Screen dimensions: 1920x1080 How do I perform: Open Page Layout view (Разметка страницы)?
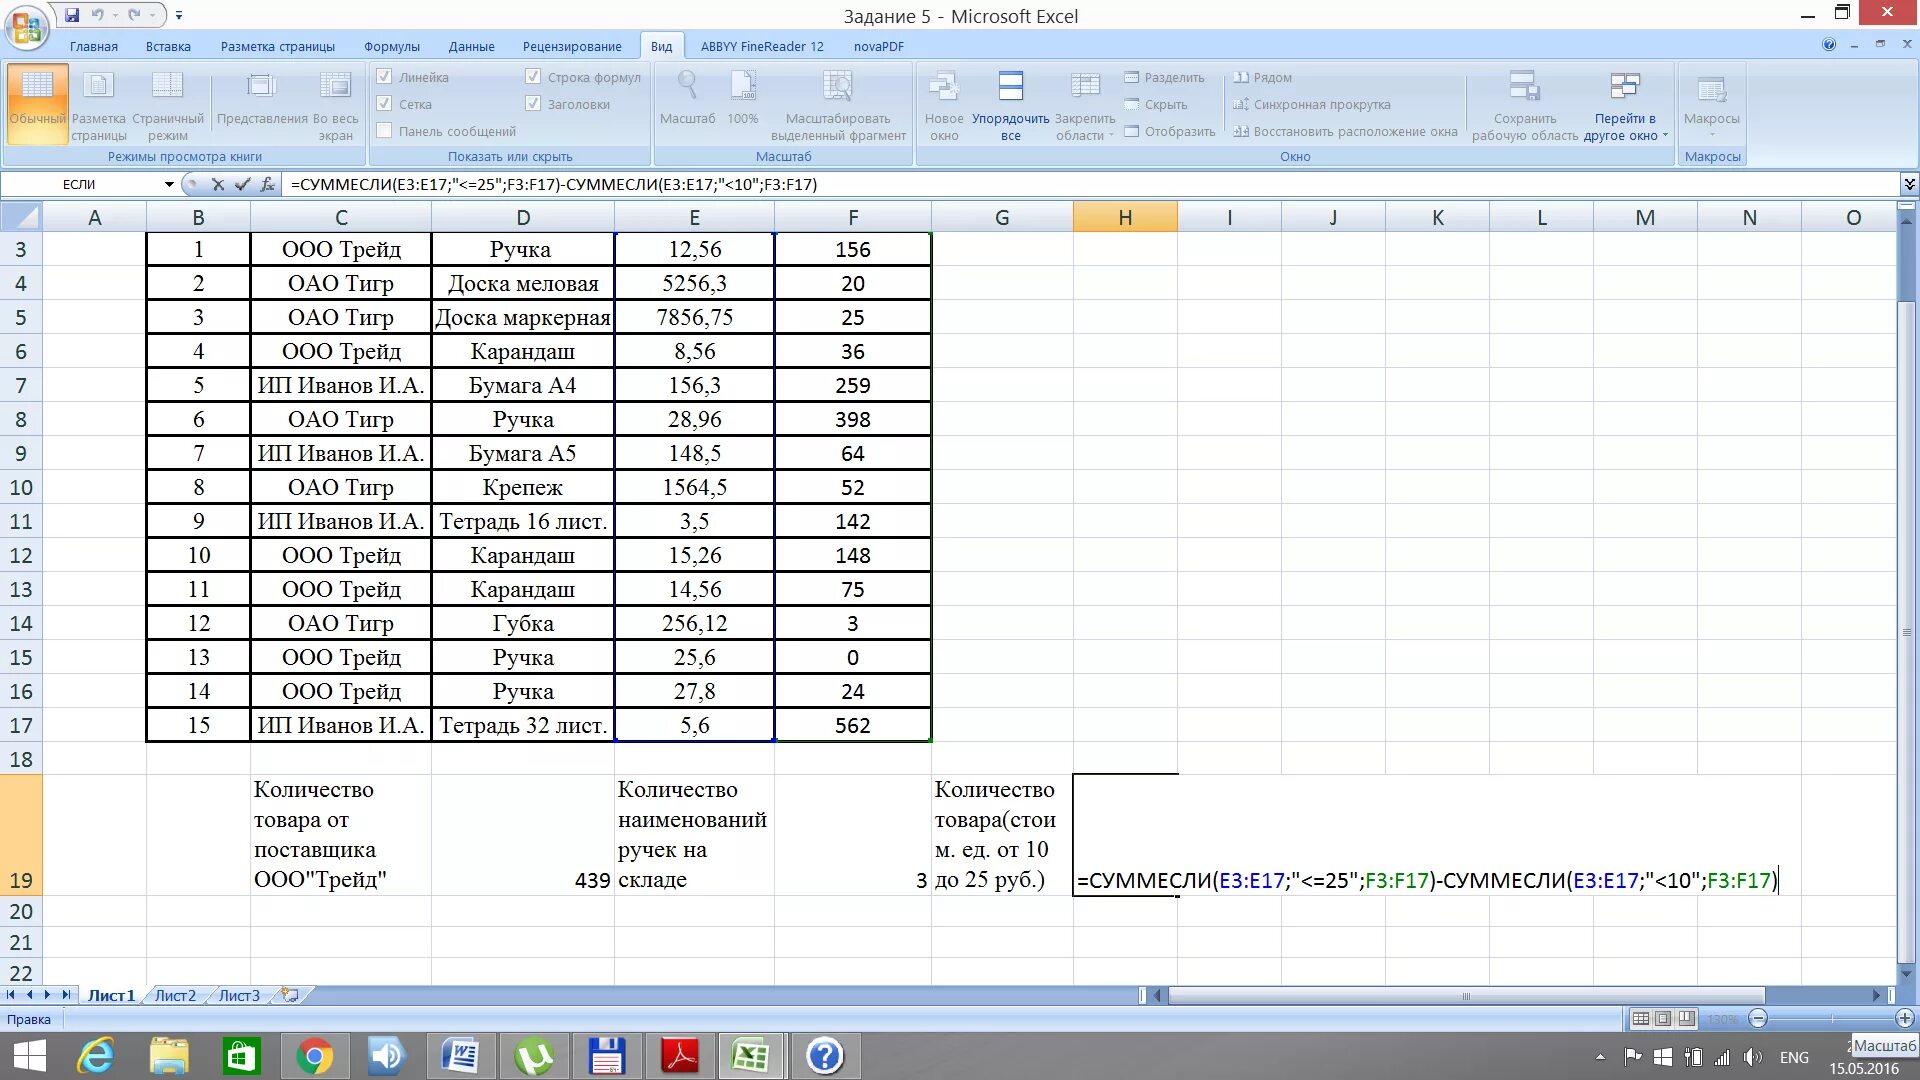pyautogui.click(x=99, y=105)
